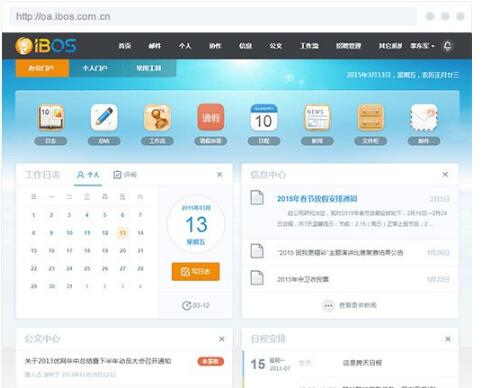The width and height of the screenshot is (484, 388).
Task: Open the 招聘管理 menu in the top navigation
Action: 348,46
